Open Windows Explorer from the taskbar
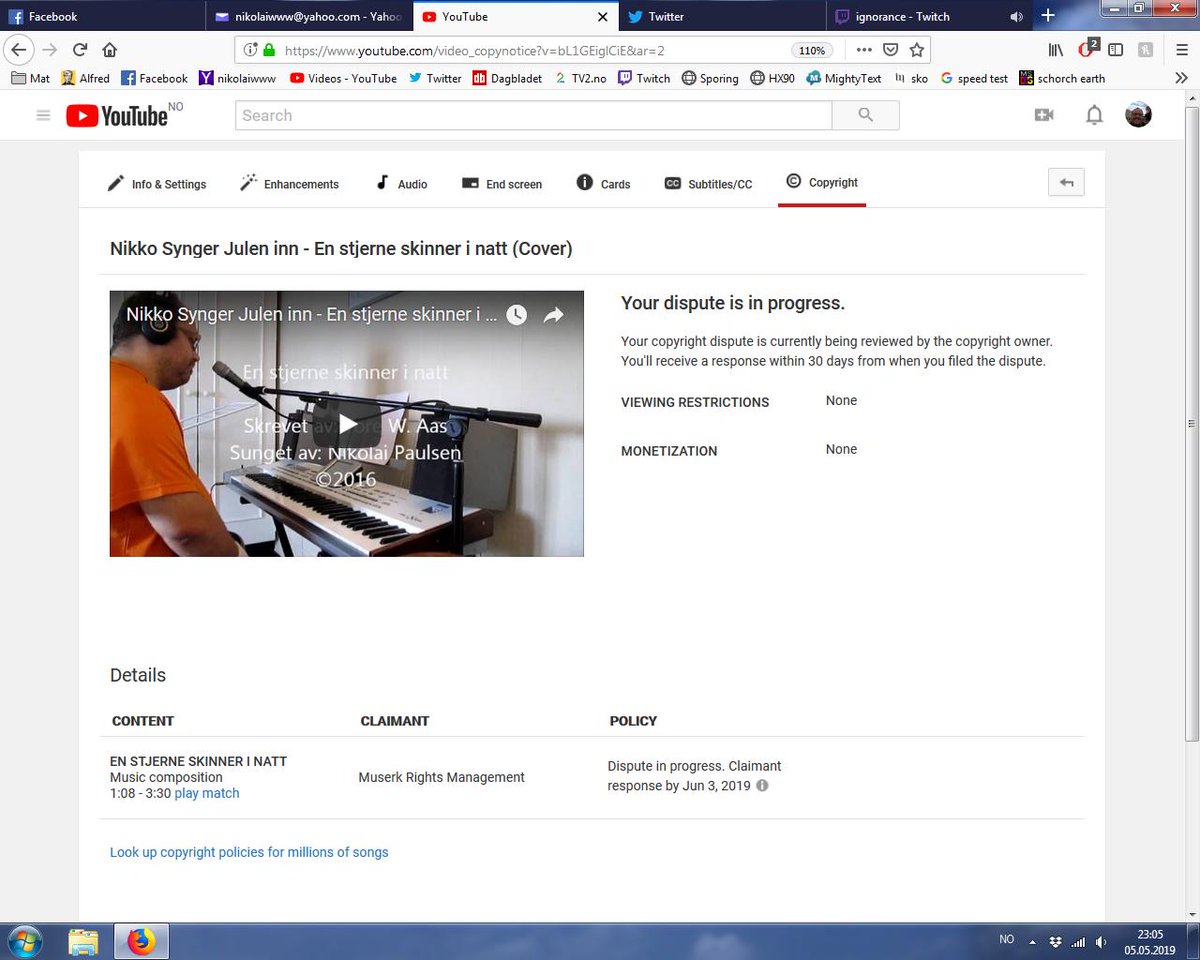 pyautogui.click(x=84, y=942)
